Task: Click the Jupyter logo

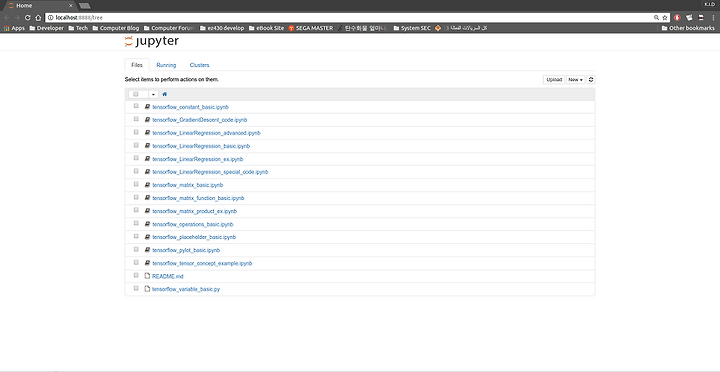Action: [x=152, y=41]
